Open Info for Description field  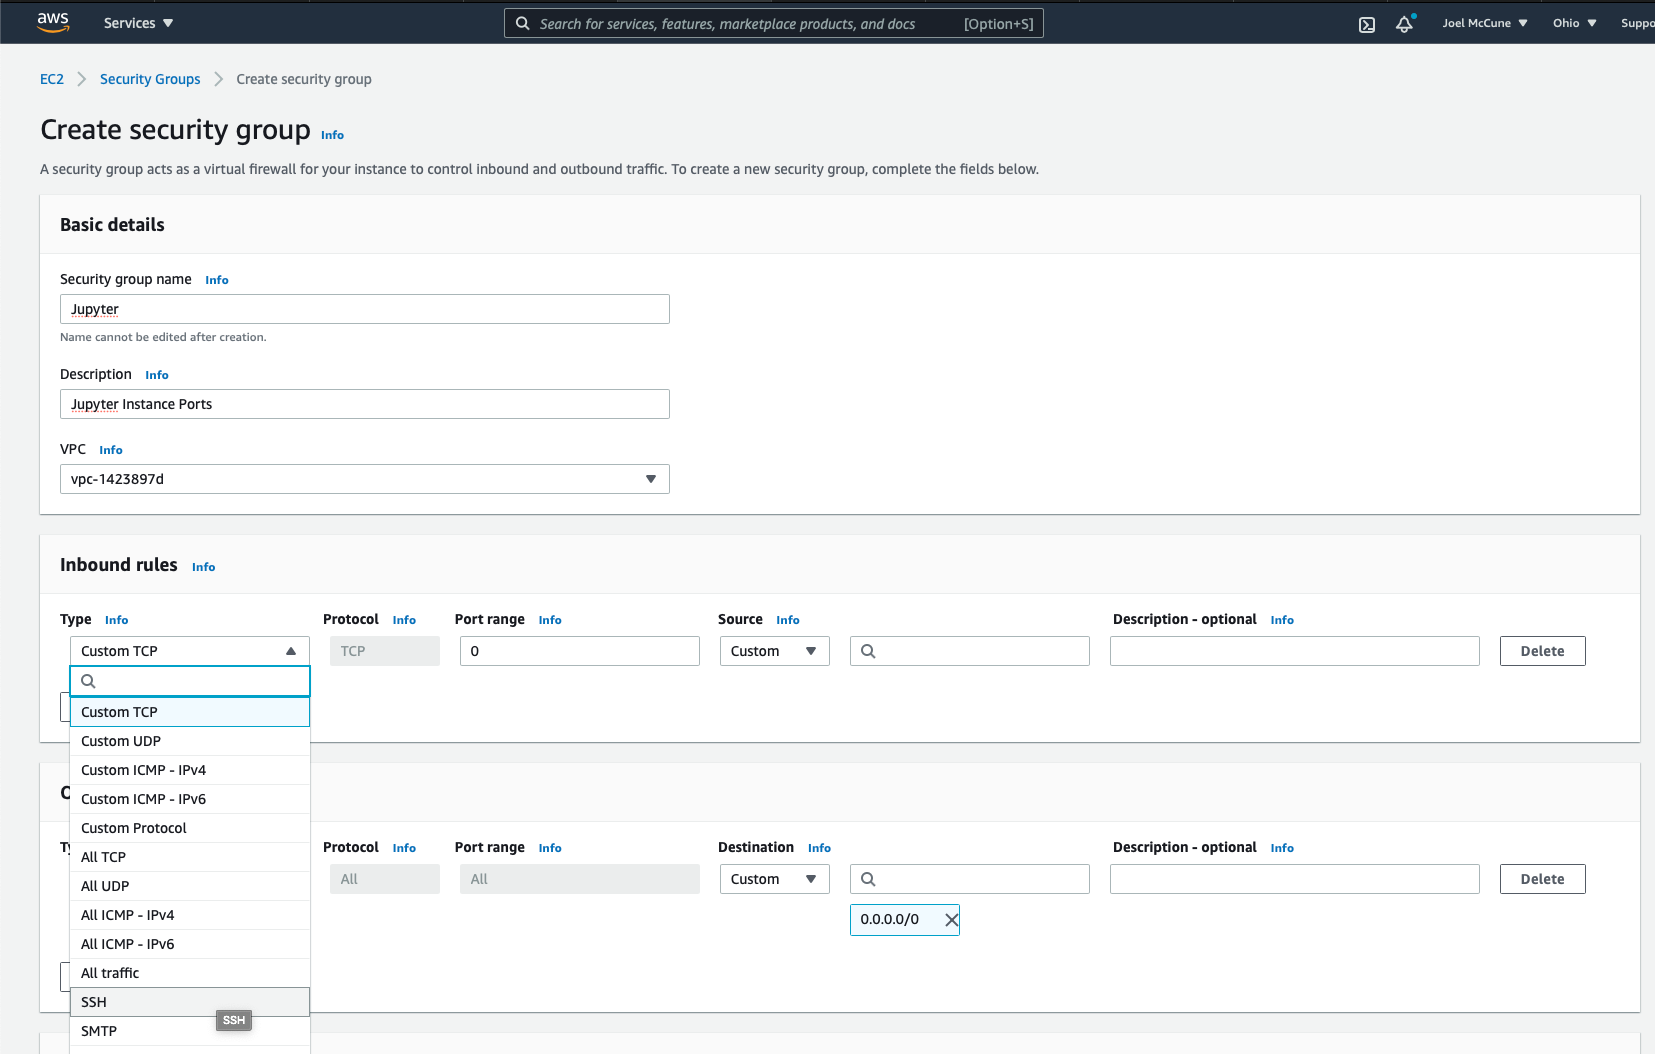157,375
